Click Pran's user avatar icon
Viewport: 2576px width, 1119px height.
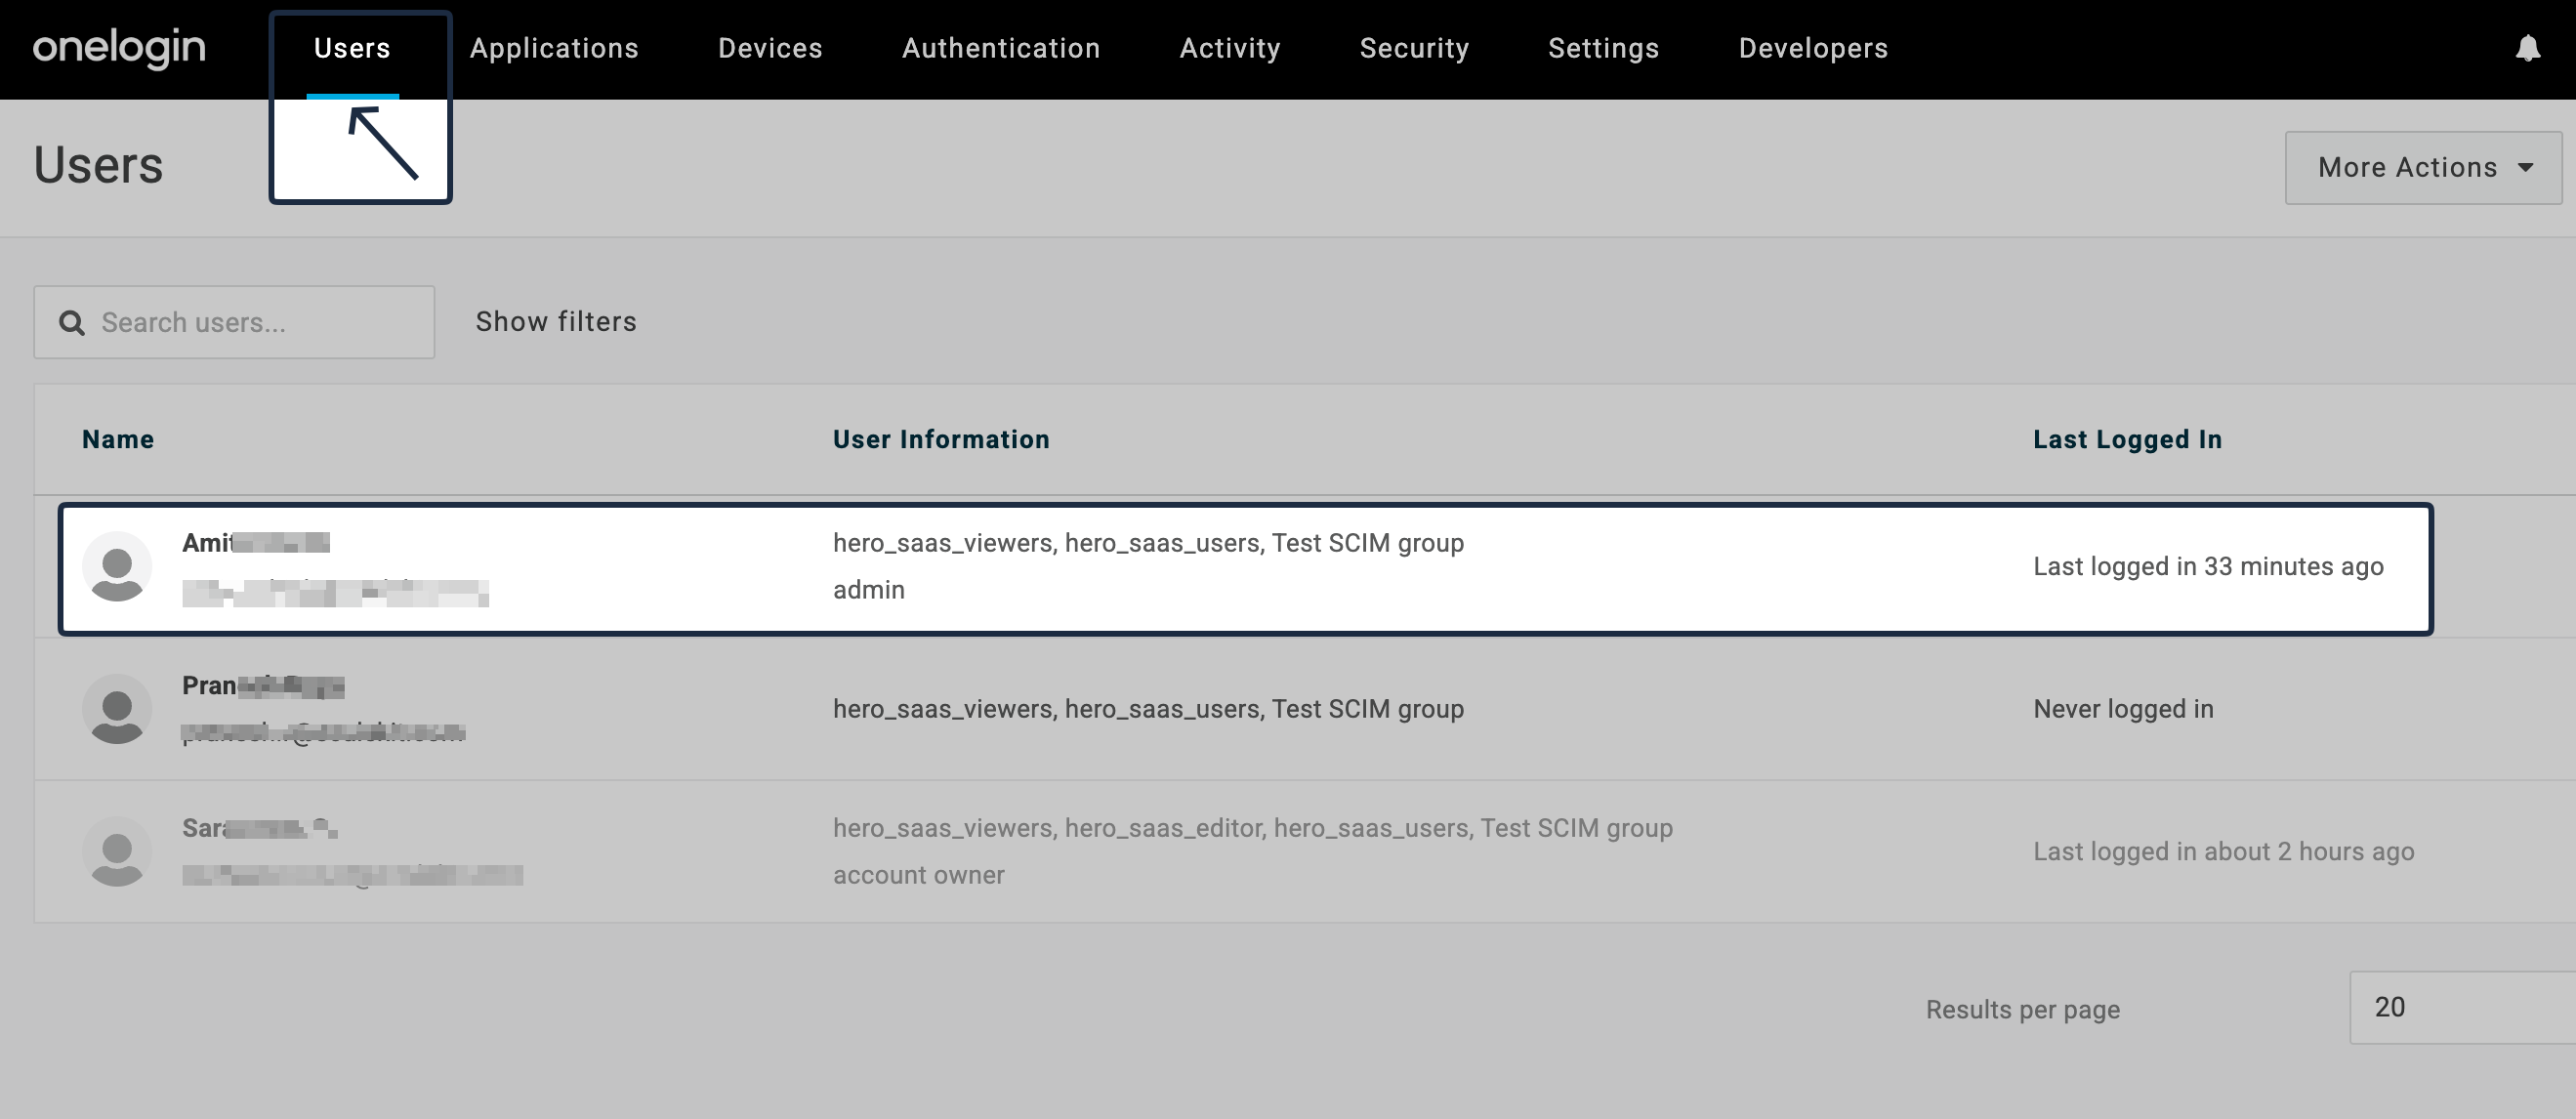[117, 708]
